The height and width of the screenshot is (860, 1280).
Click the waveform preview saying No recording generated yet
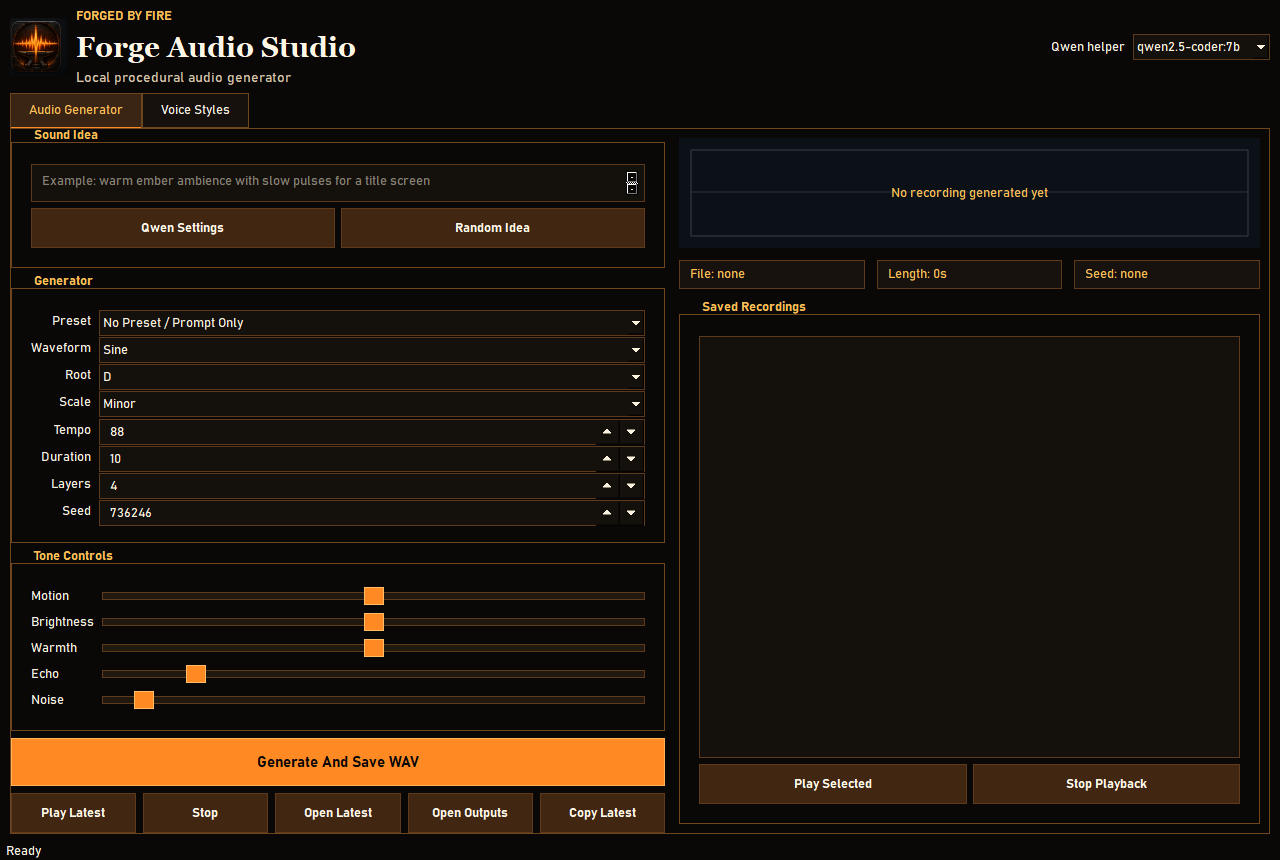tap(969, 193)
